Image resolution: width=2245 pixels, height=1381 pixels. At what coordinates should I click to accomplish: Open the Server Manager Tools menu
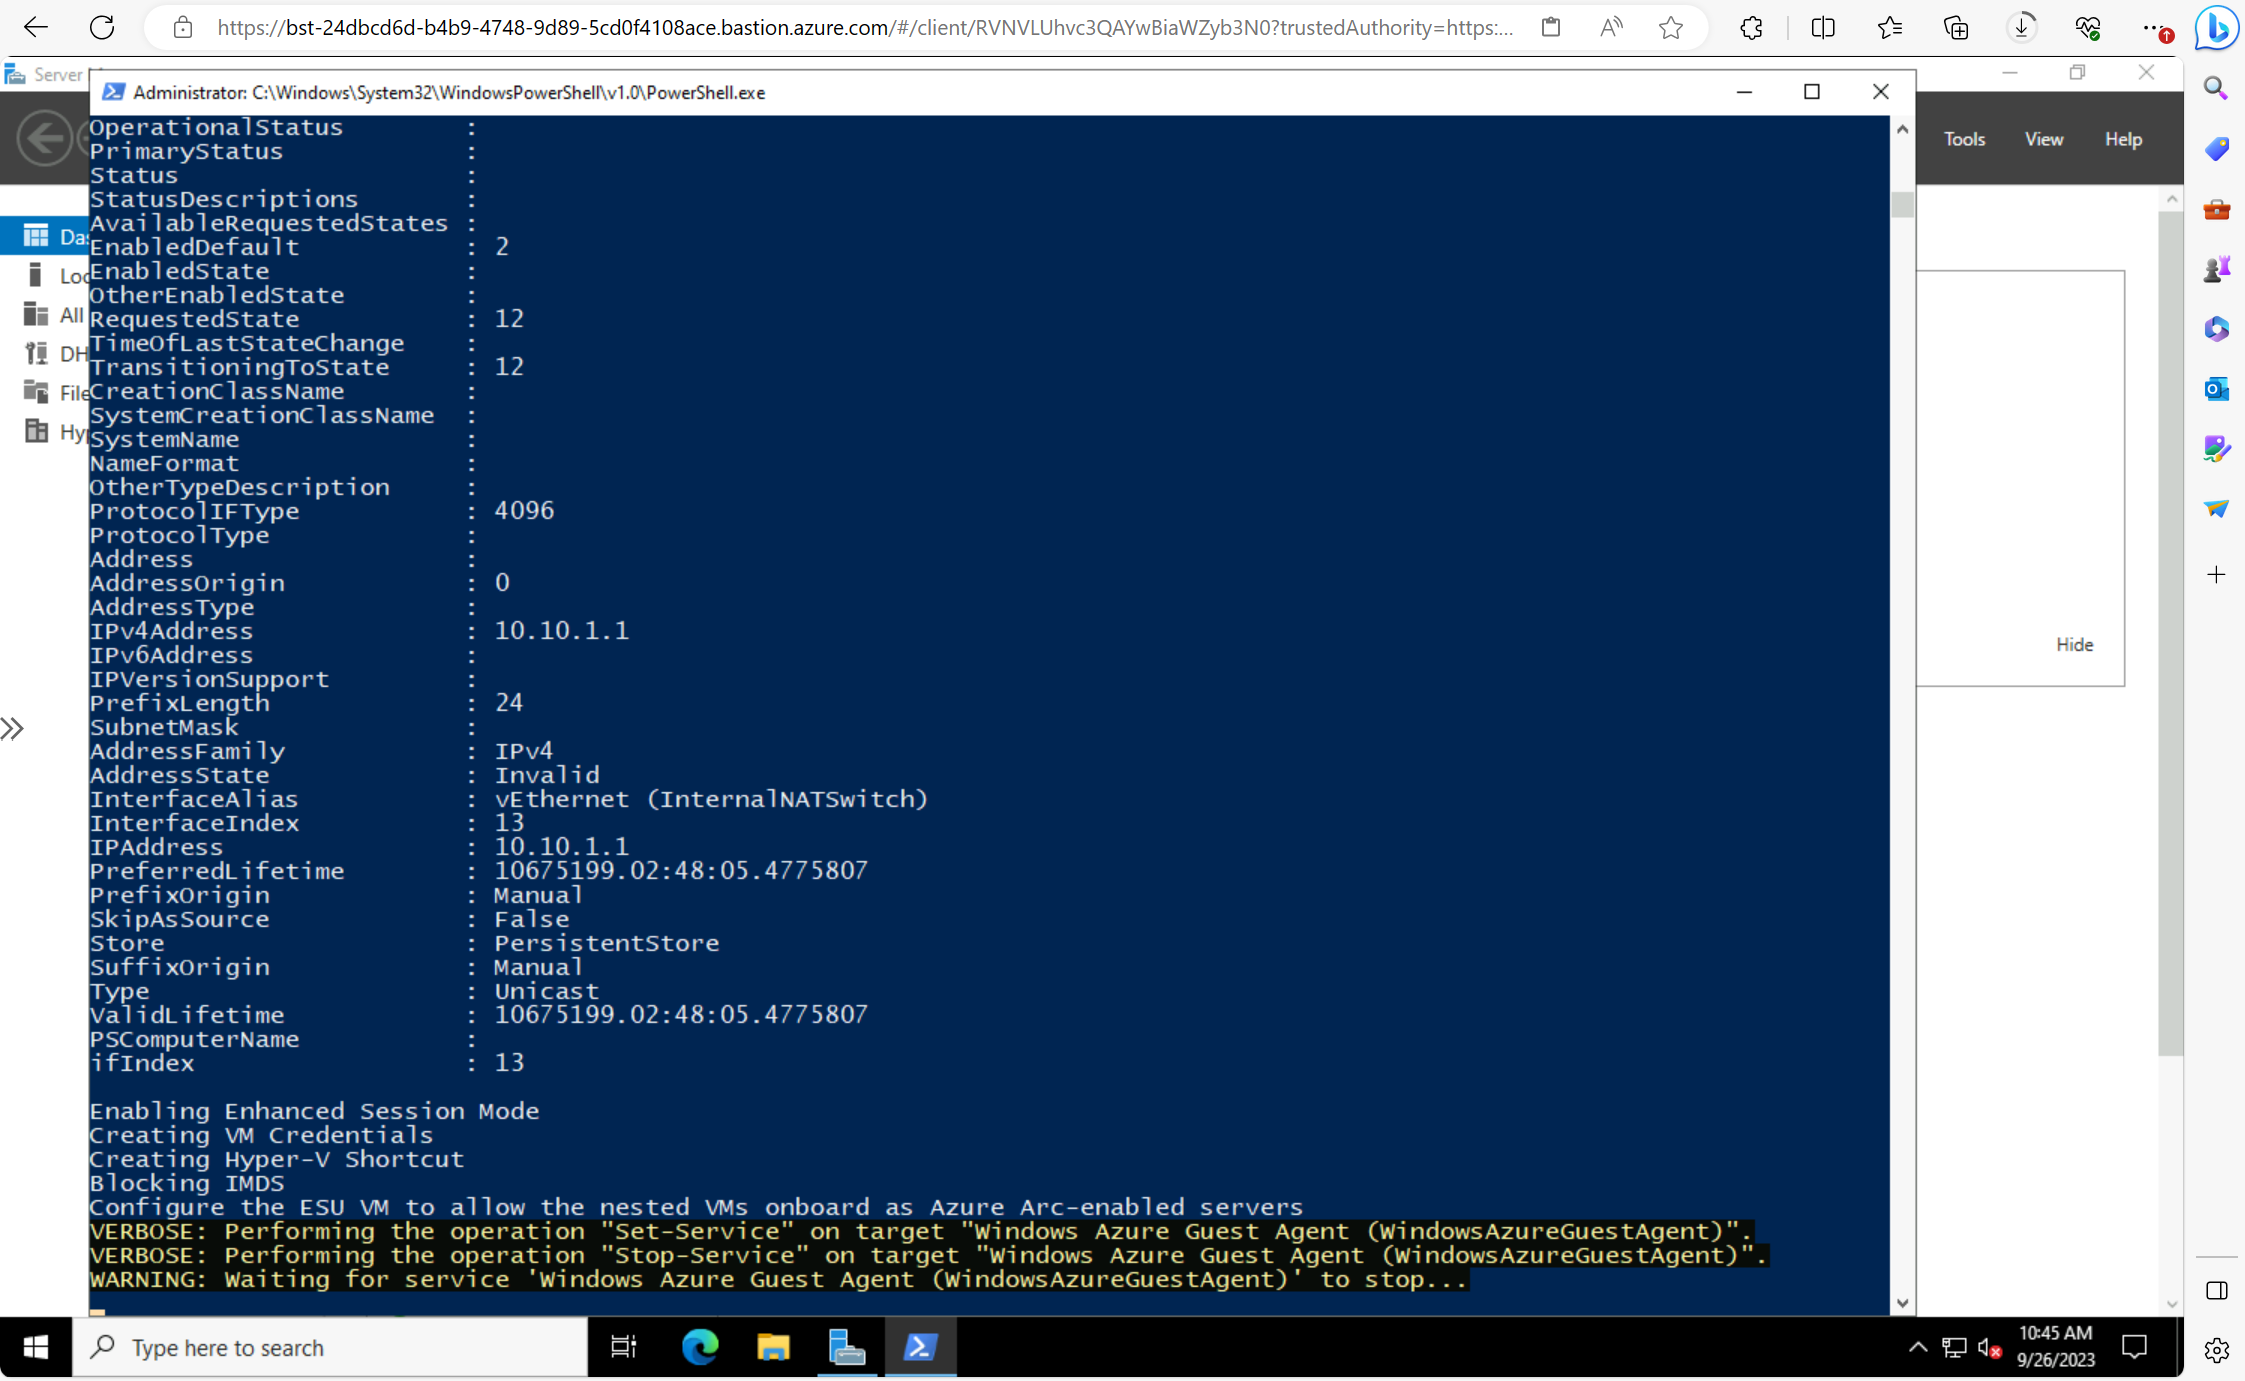(x=1963, y=139)
